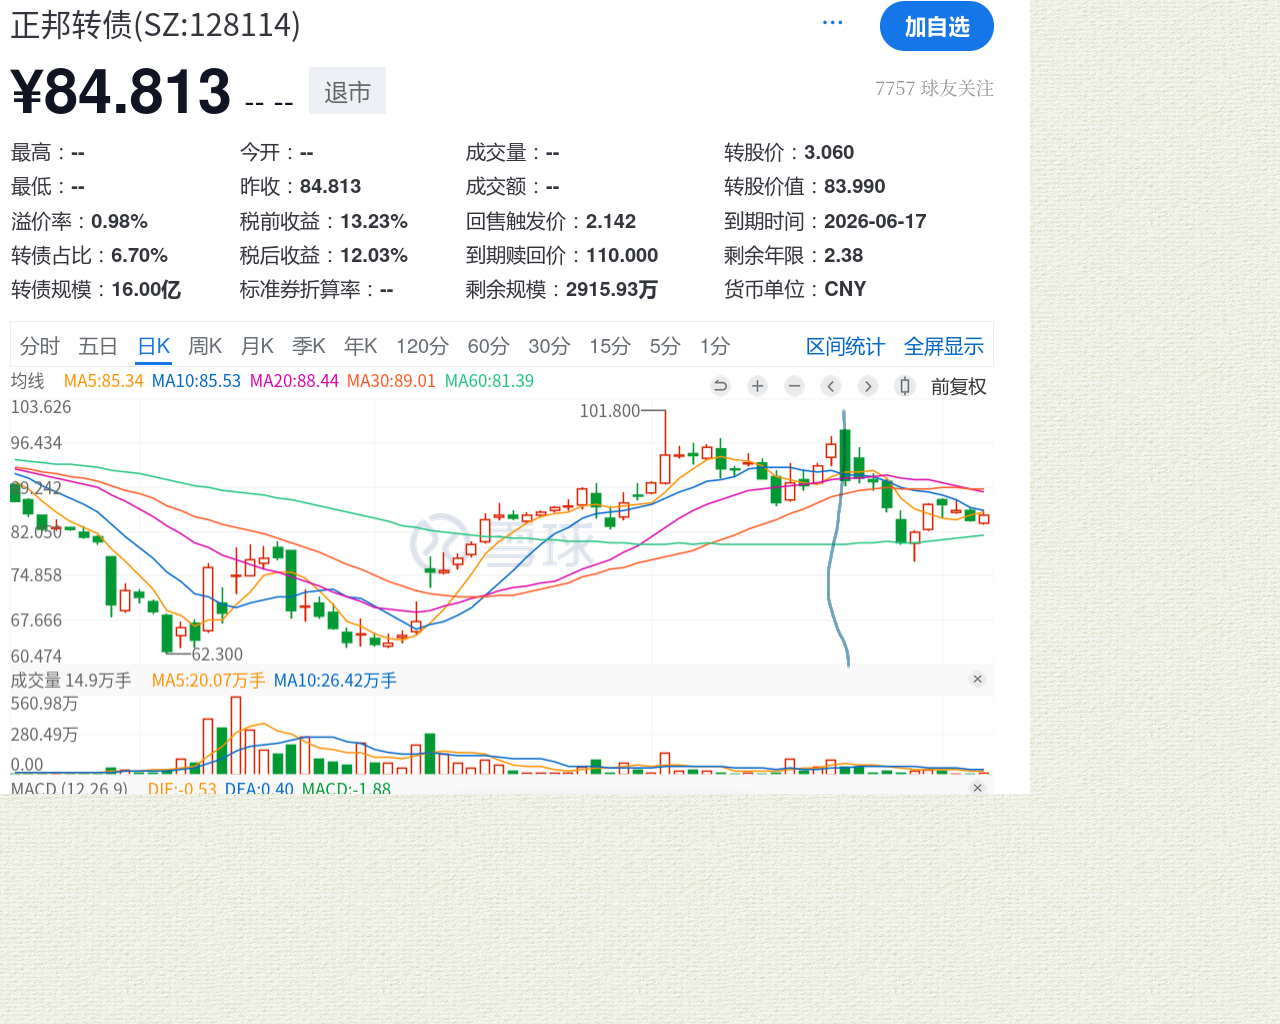Image resolution: width=1280 pixels, height=1024 pixels.
Task: Switch to the 五日 chart tab
Action: [98, 346]
